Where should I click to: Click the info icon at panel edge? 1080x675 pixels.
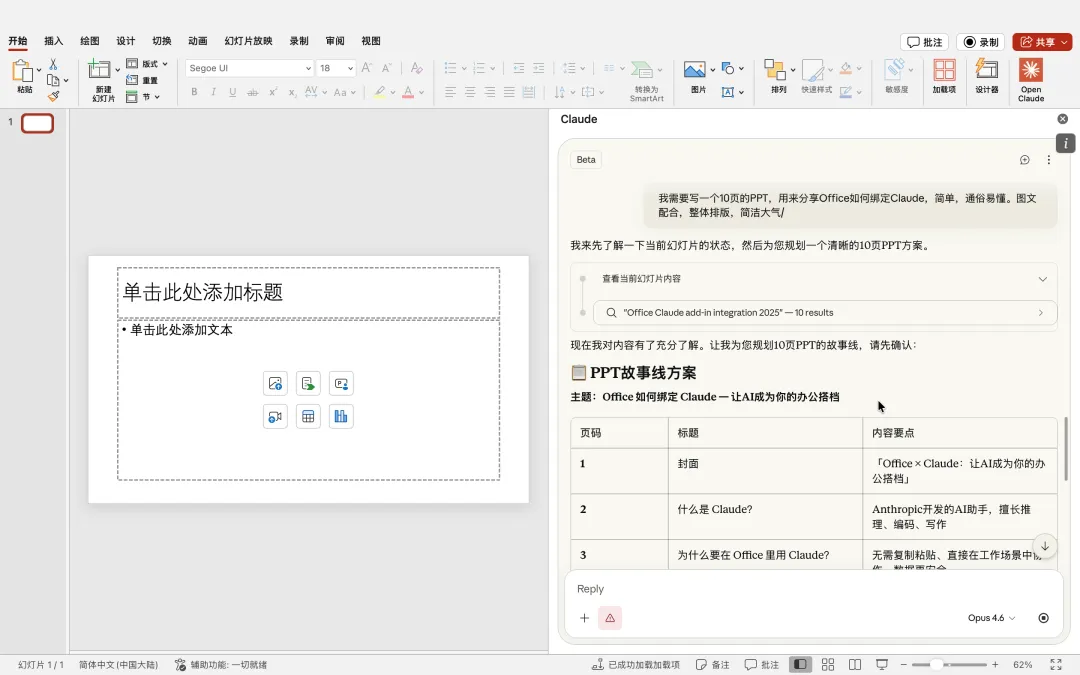pyautogui.click(x=1065, y=143)
